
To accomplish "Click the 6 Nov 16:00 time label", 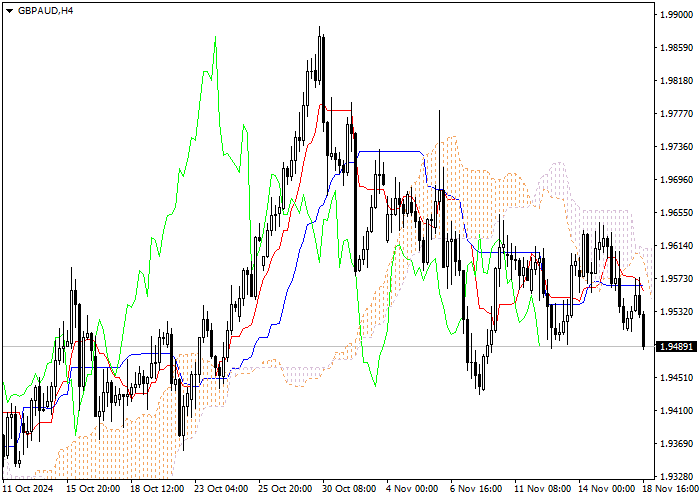I will coord(476,489).
